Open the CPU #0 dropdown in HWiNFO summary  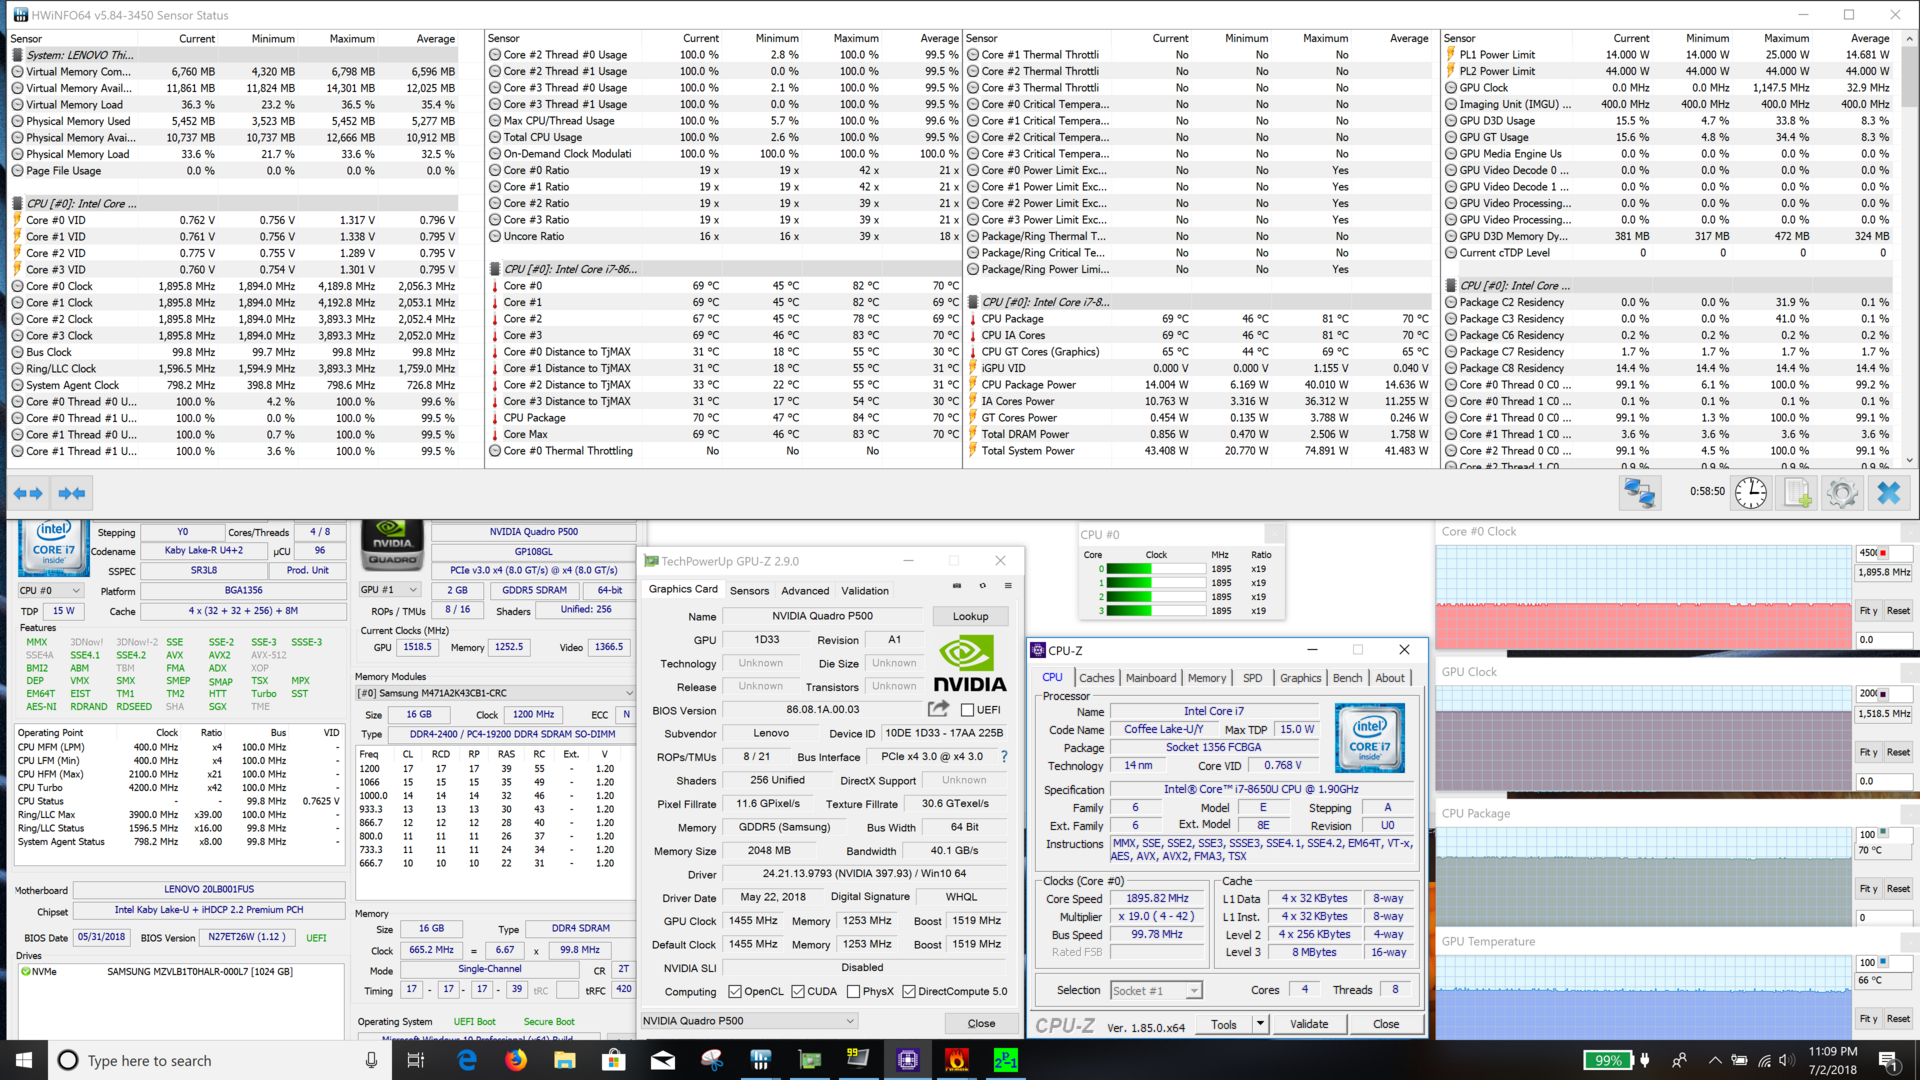click(50, 590)
